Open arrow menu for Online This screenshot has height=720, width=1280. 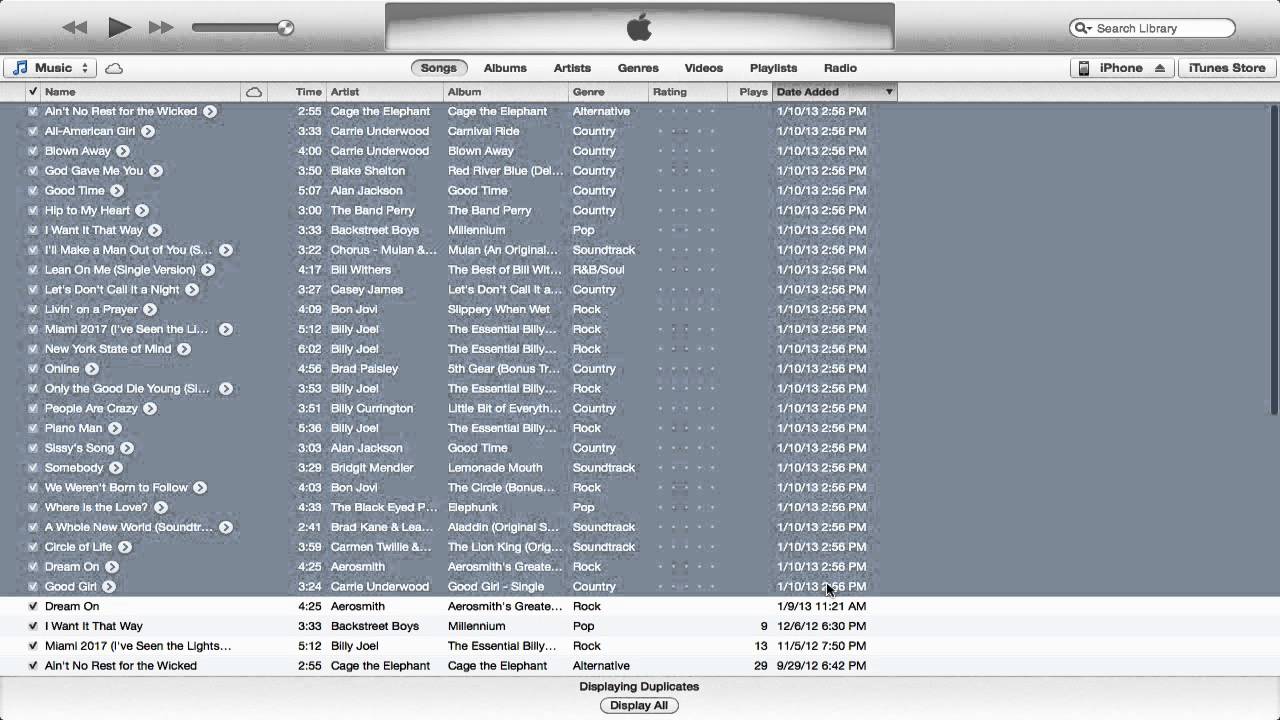coord(92,369)
